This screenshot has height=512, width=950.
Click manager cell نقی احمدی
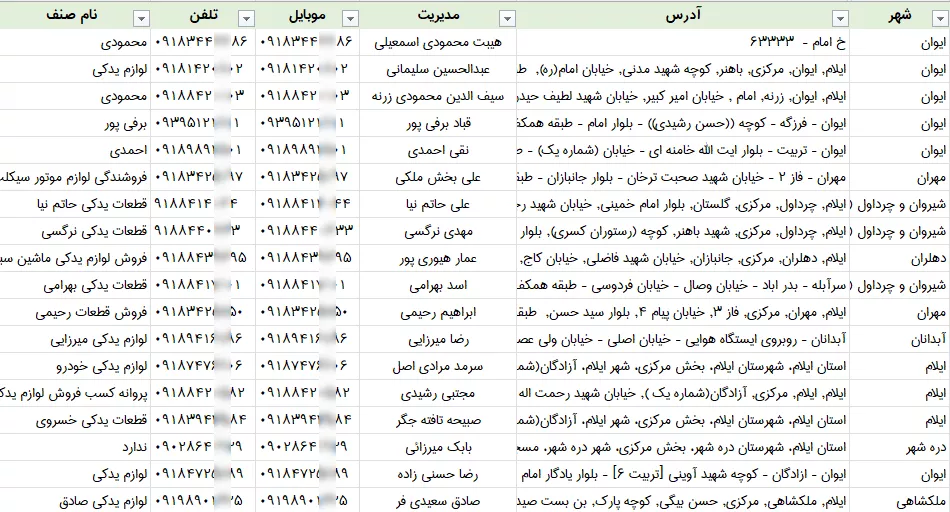point(438,150)
